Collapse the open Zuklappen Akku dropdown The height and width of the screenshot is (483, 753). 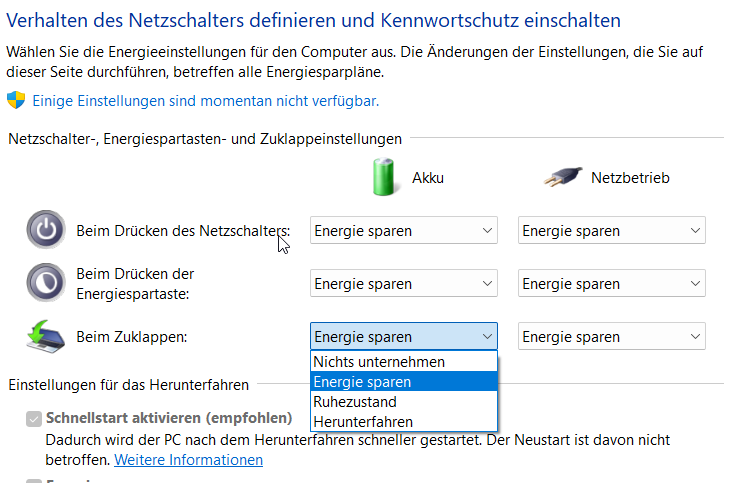point(403,337)
